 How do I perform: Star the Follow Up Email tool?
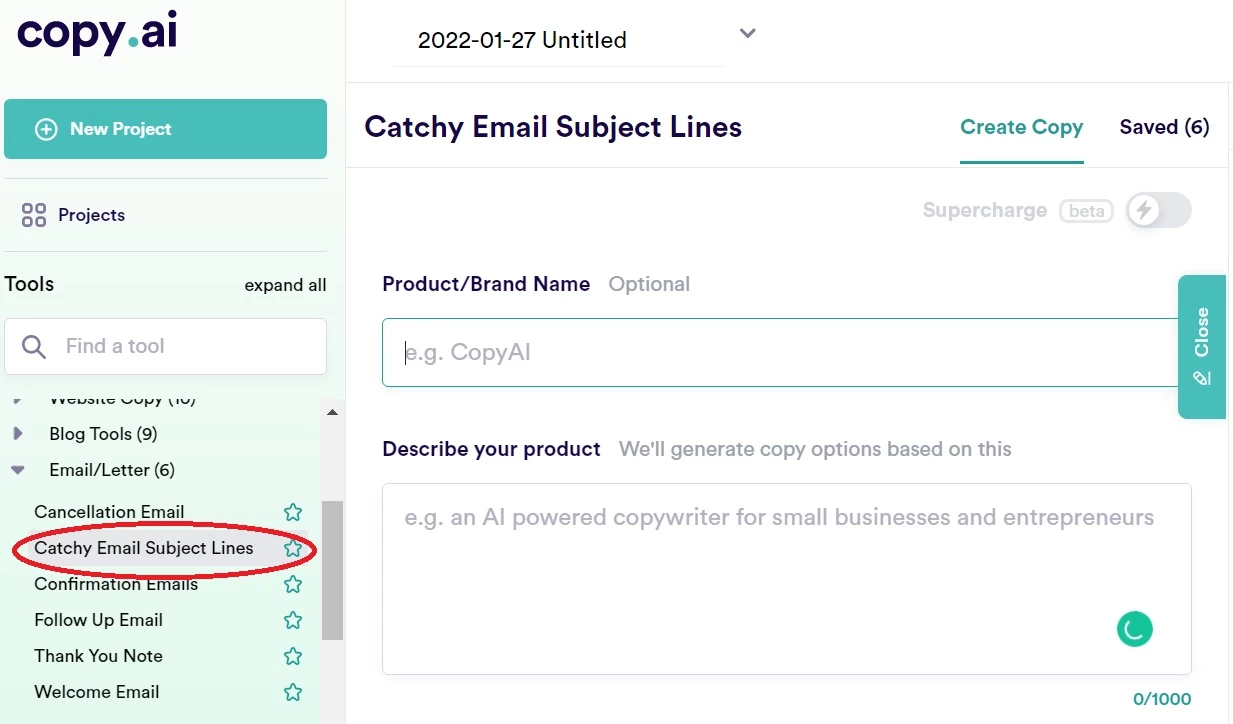(293, 620)
